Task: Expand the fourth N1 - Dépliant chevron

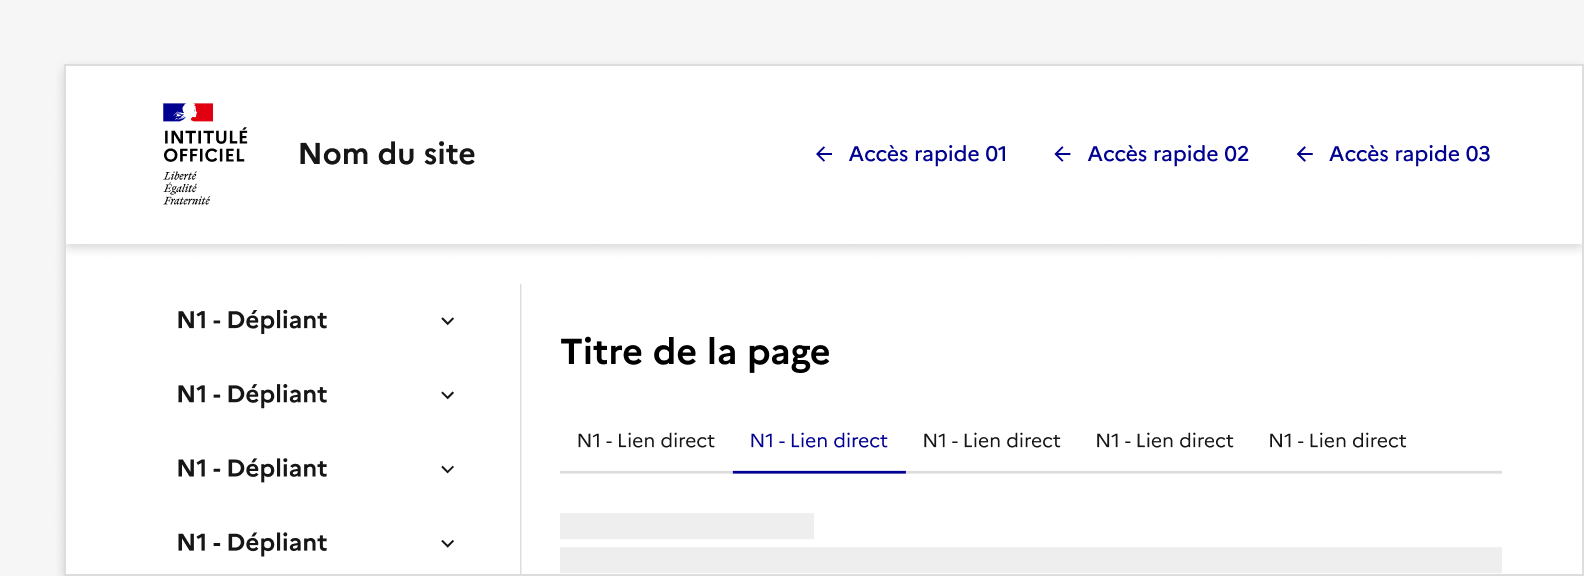Action: [x=448, y=543]
